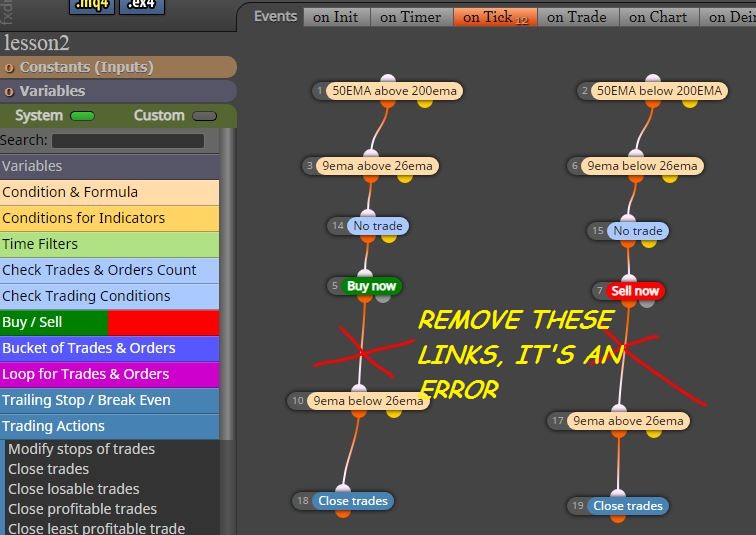Open Check Trading Conditions category
This screenshot has width=756, height=535.
109,296
